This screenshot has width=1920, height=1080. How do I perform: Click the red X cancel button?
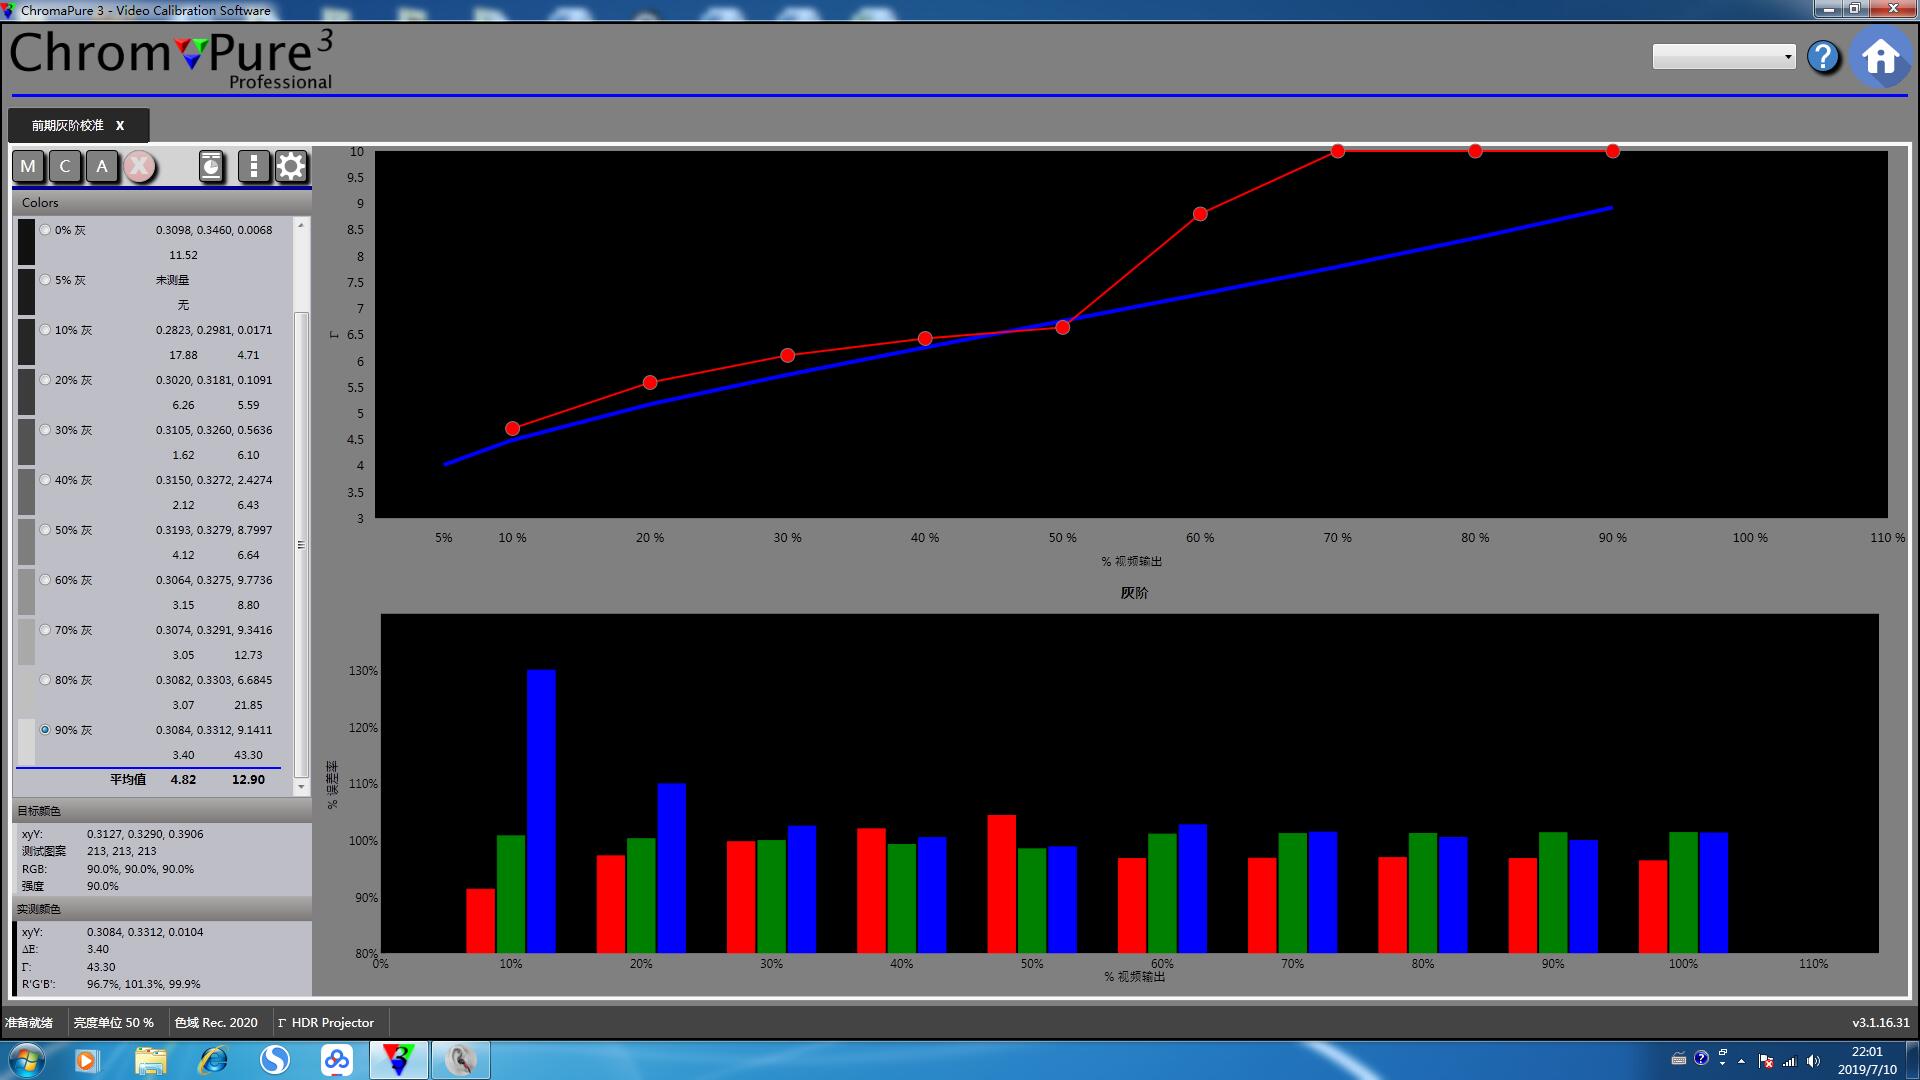tap(140, 166)
